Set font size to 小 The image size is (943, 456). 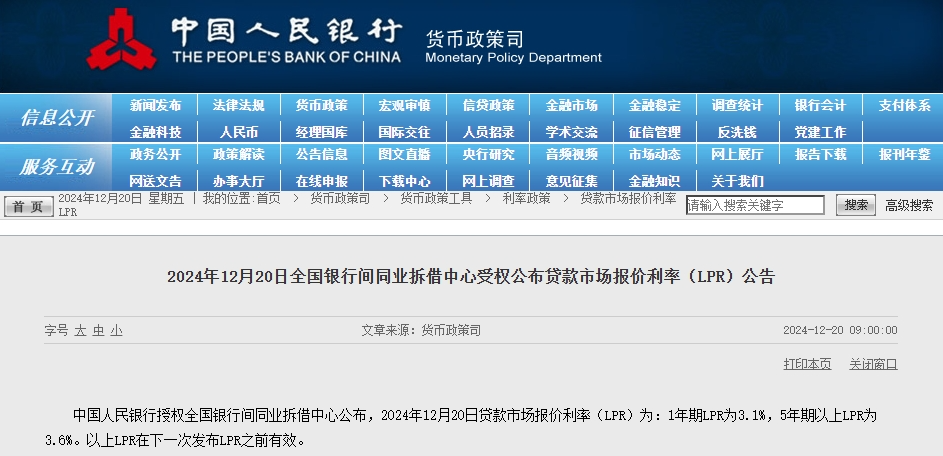tap(116, 330)
